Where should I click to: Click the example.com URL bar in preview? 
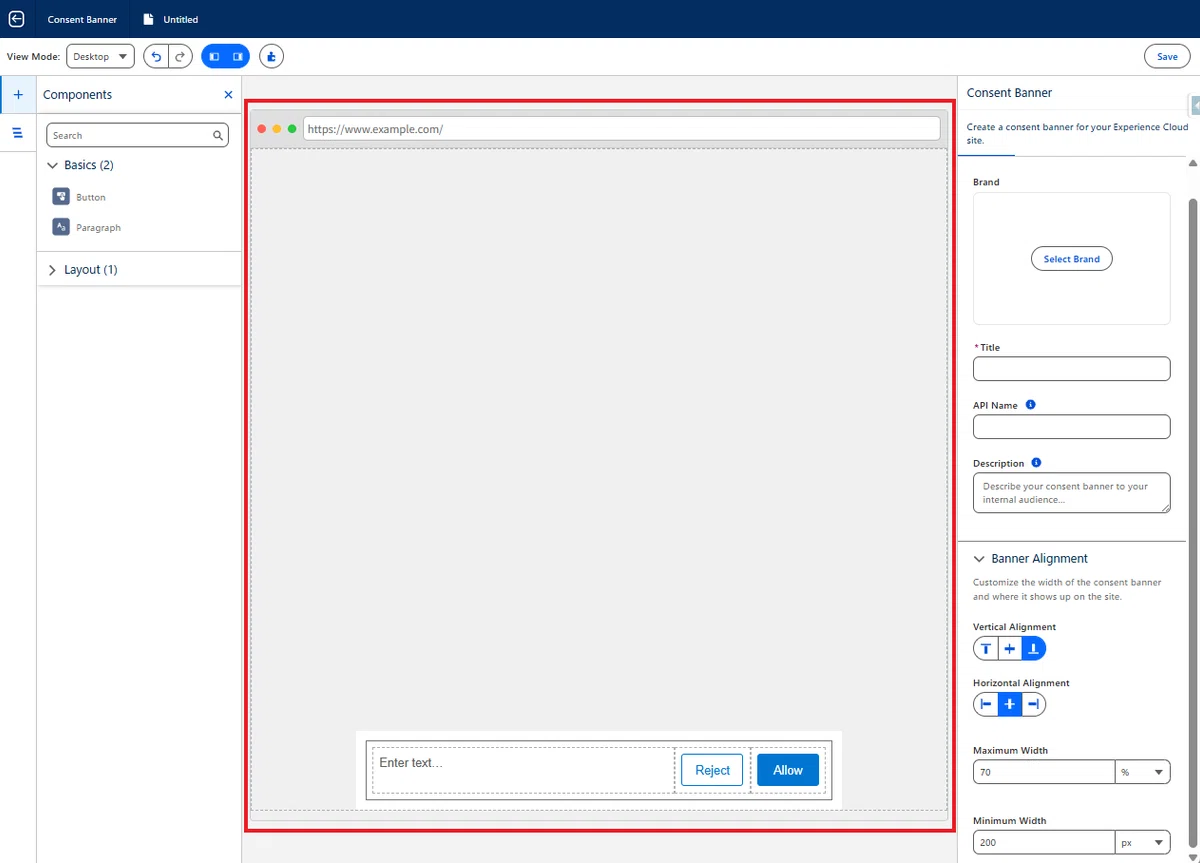point(621,129)
